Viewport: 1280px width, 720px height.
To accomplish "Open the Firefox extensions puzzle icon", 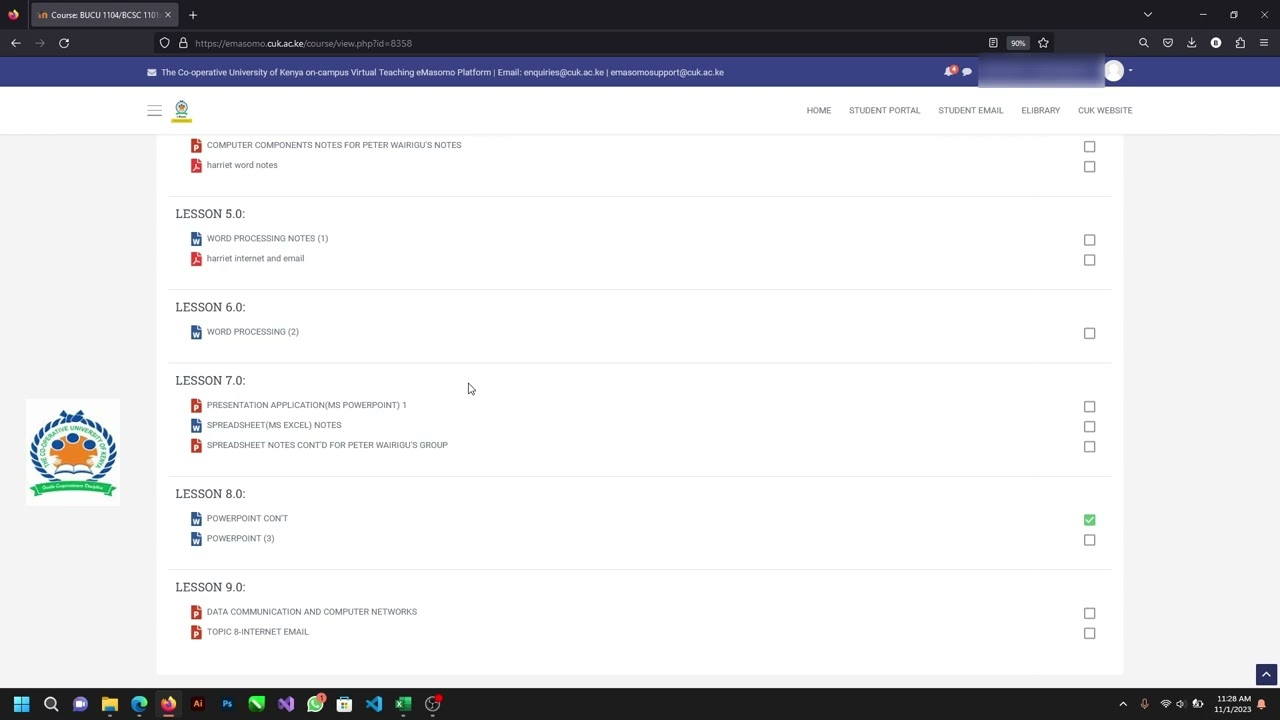I will 1240,43.
